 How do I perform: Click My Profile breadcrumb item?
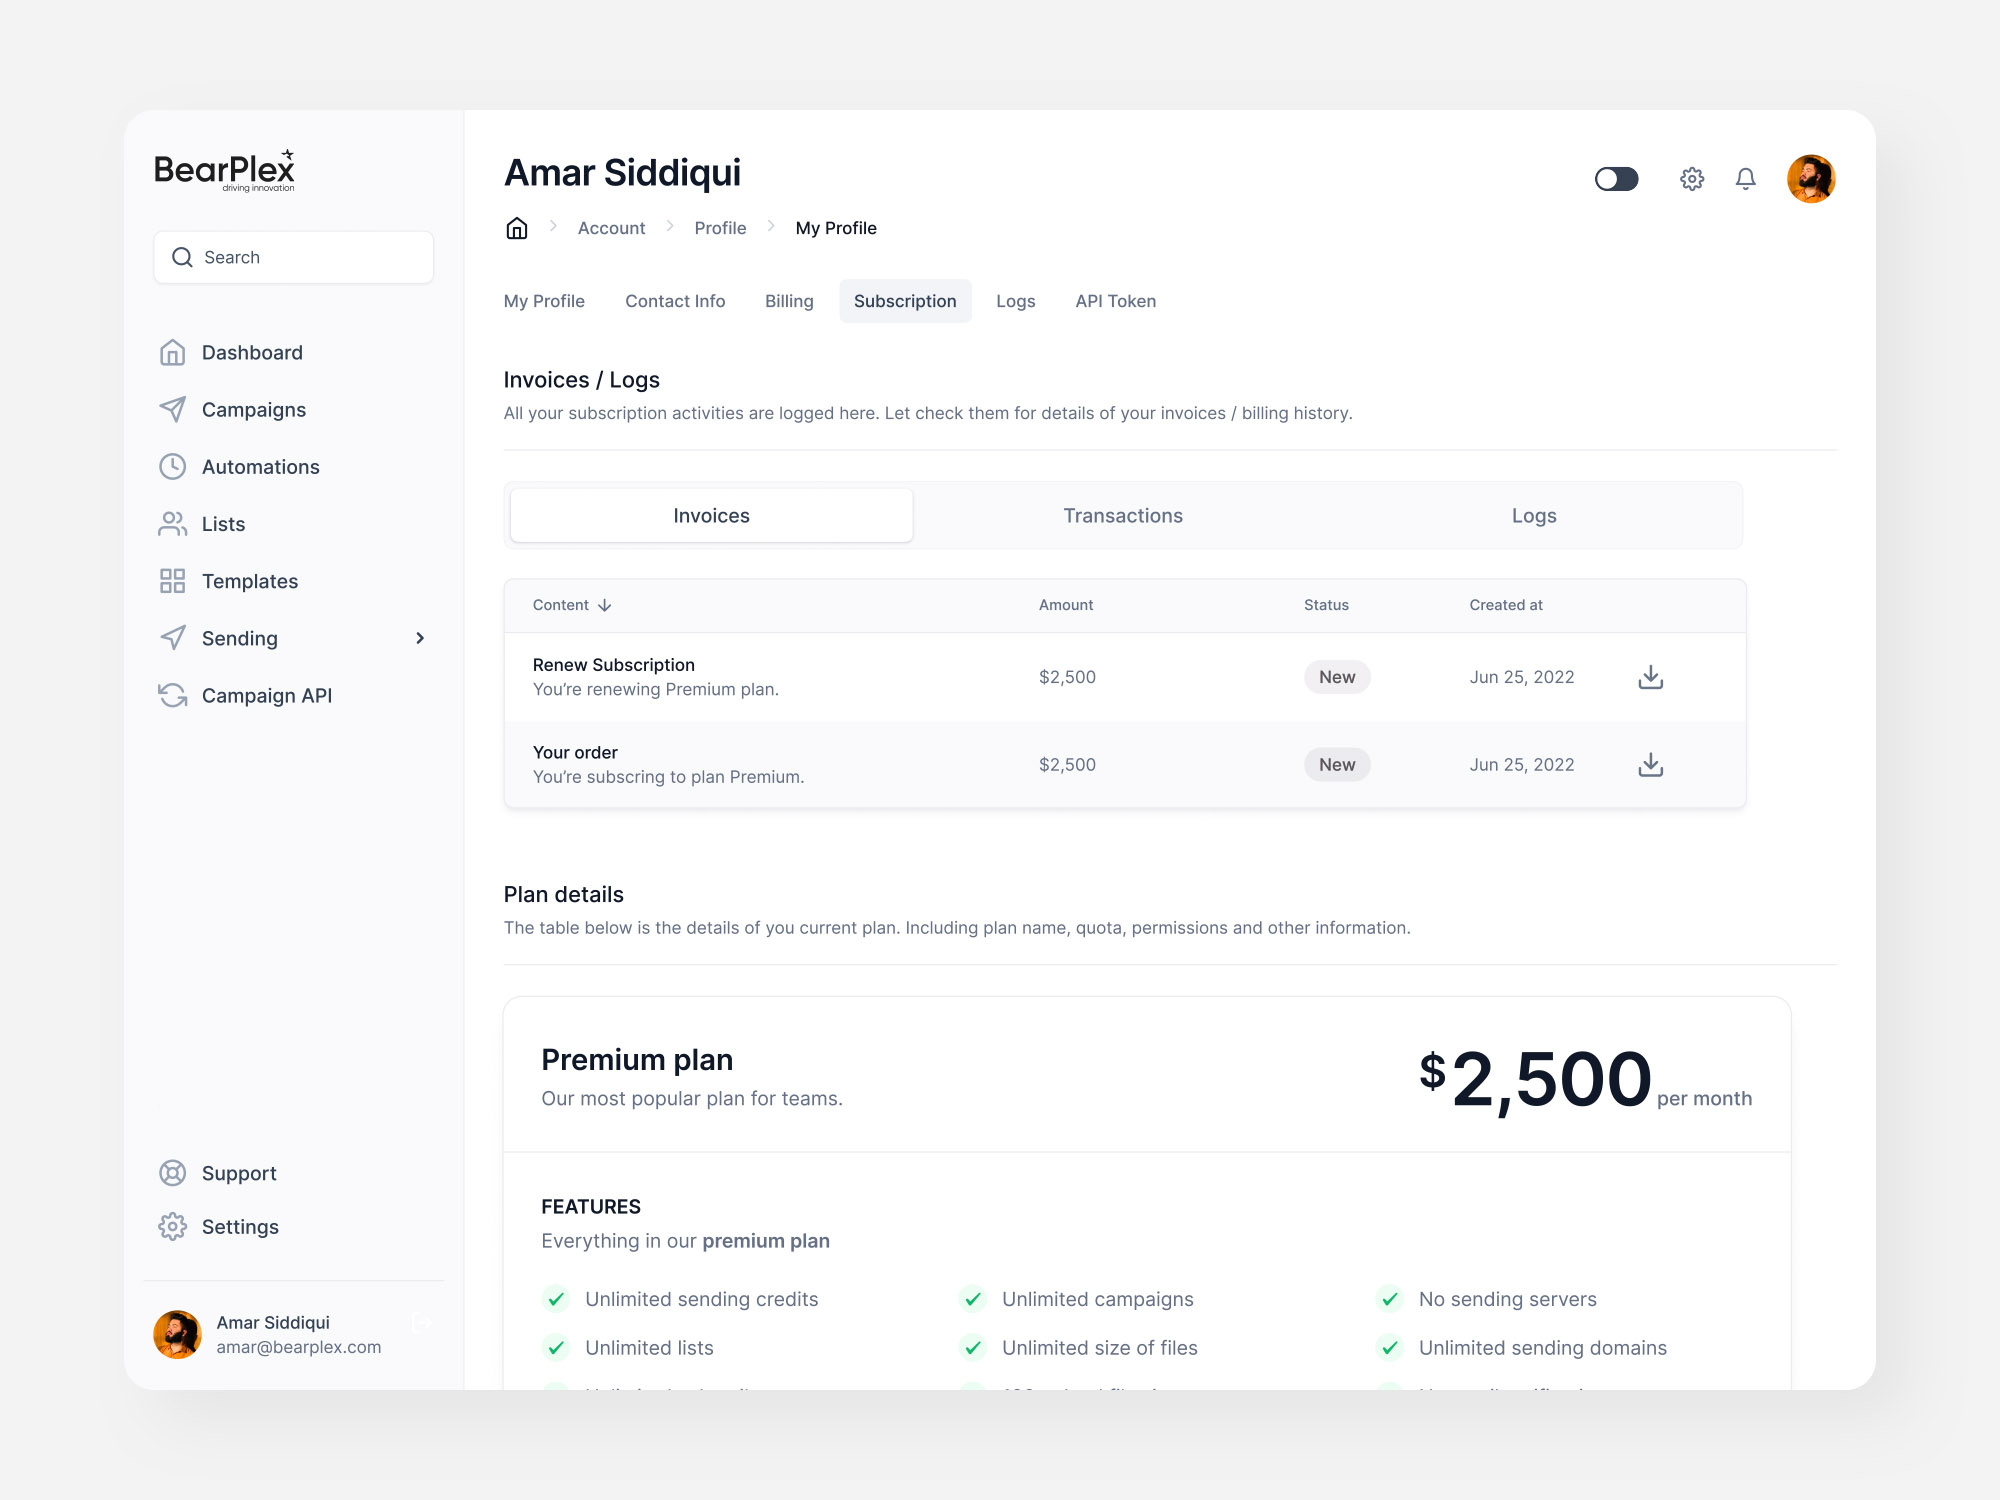click(x=836, y=228)
